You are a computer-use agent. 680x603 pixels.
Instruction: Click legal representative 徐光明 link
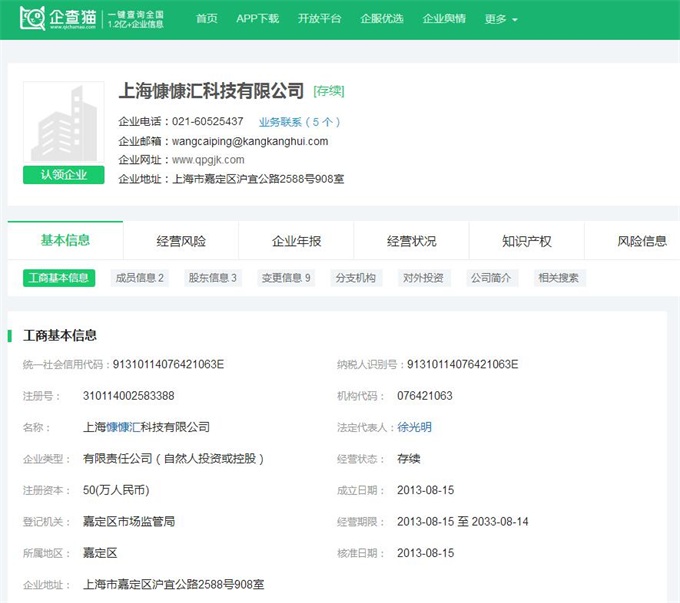coord(414,427)
